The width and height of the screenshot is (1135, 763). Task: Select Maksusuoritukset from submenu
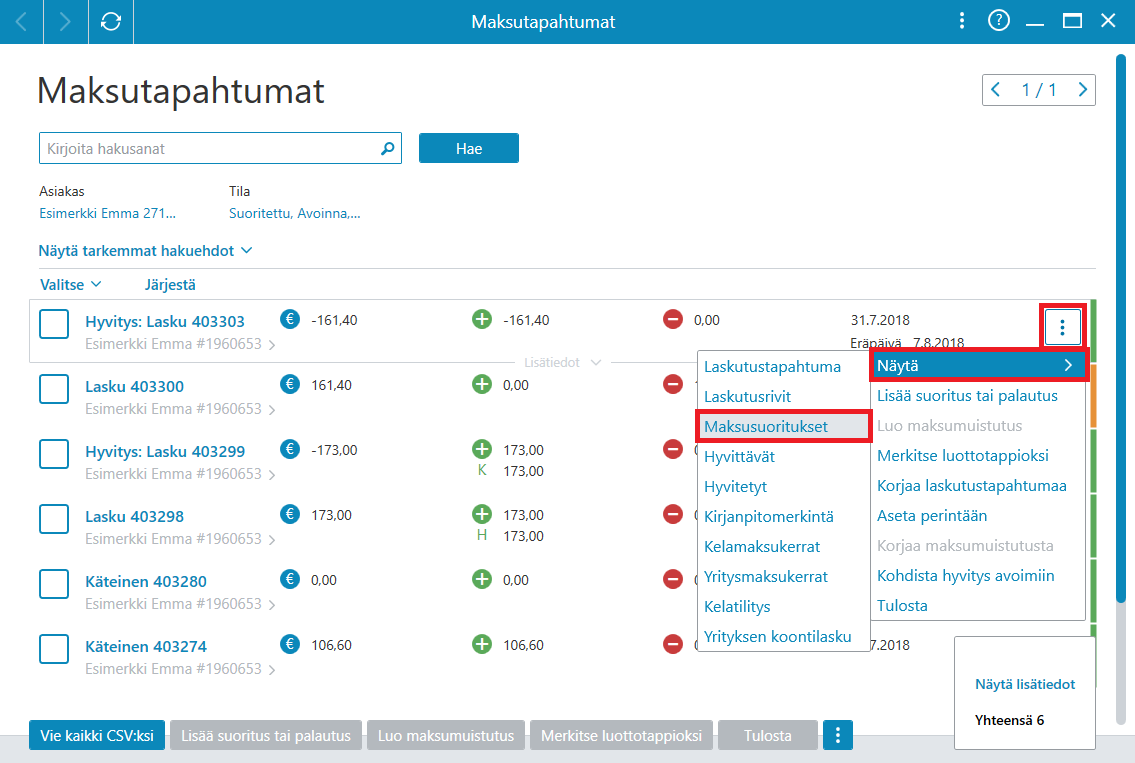point(784,426)
